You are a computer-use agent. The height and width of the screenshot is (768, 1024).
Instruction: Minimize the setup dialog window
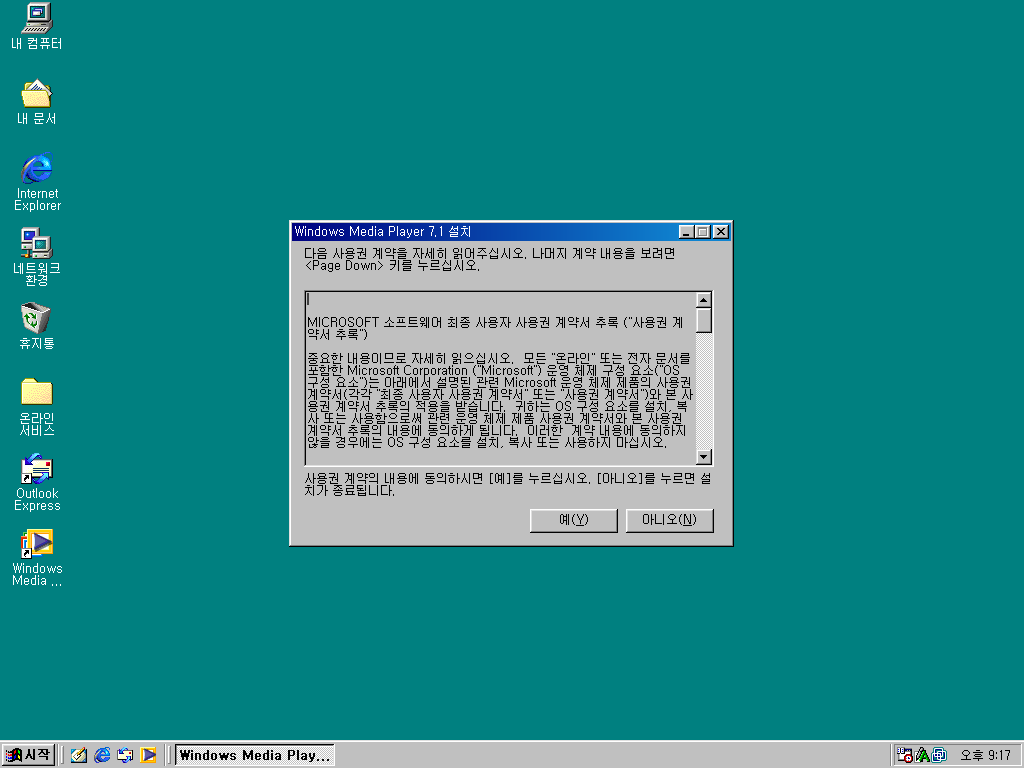(686, 232)
